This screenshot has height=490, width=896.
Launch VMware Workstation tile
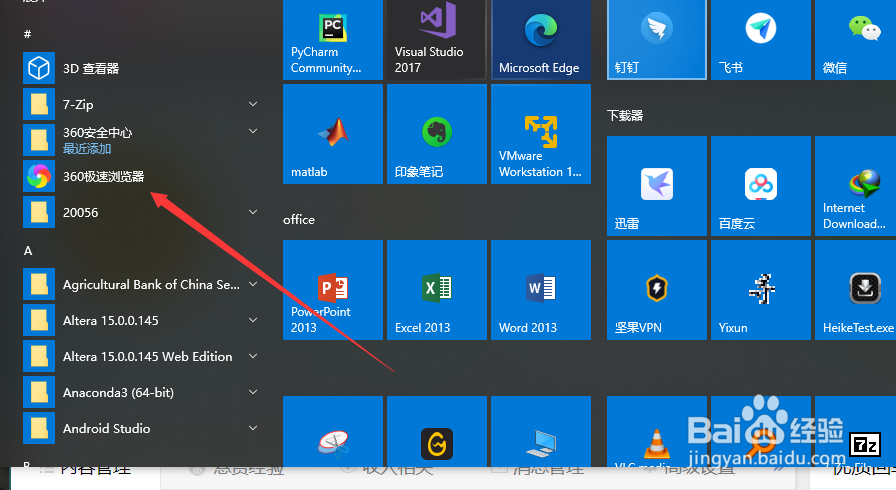point(541,134)
